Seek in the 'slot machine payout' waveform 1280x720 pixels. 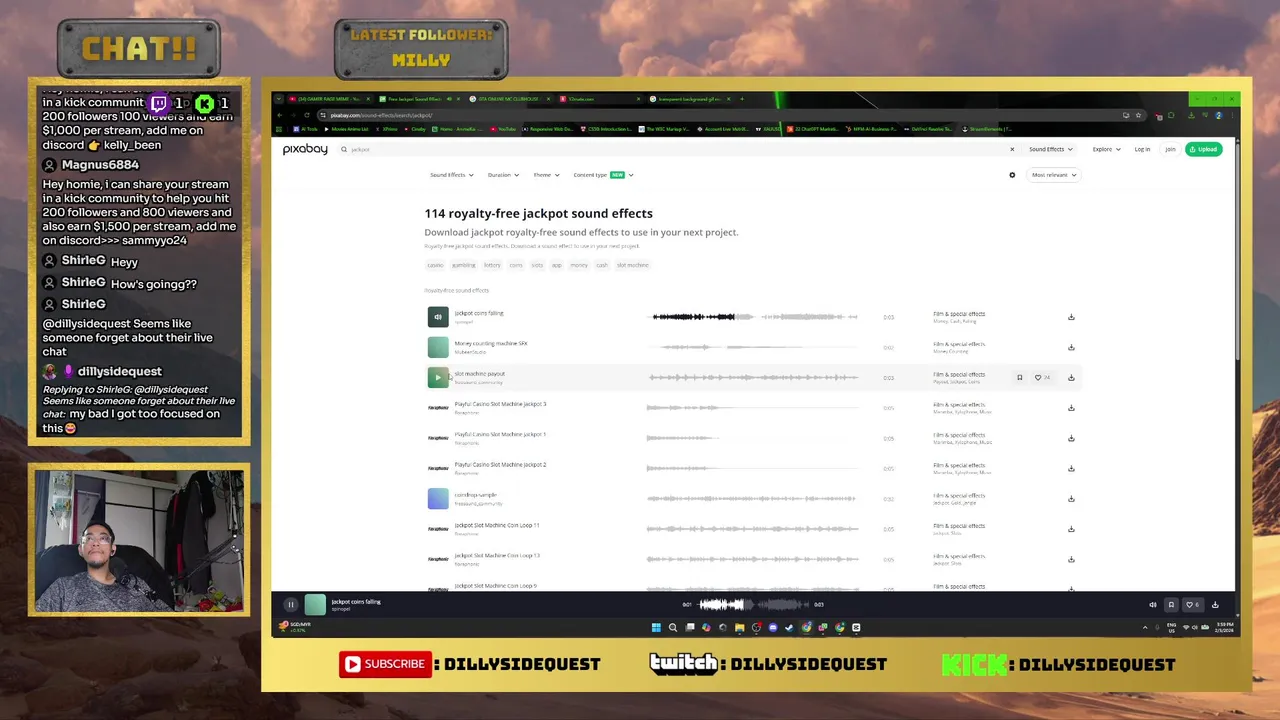point(755,377)
